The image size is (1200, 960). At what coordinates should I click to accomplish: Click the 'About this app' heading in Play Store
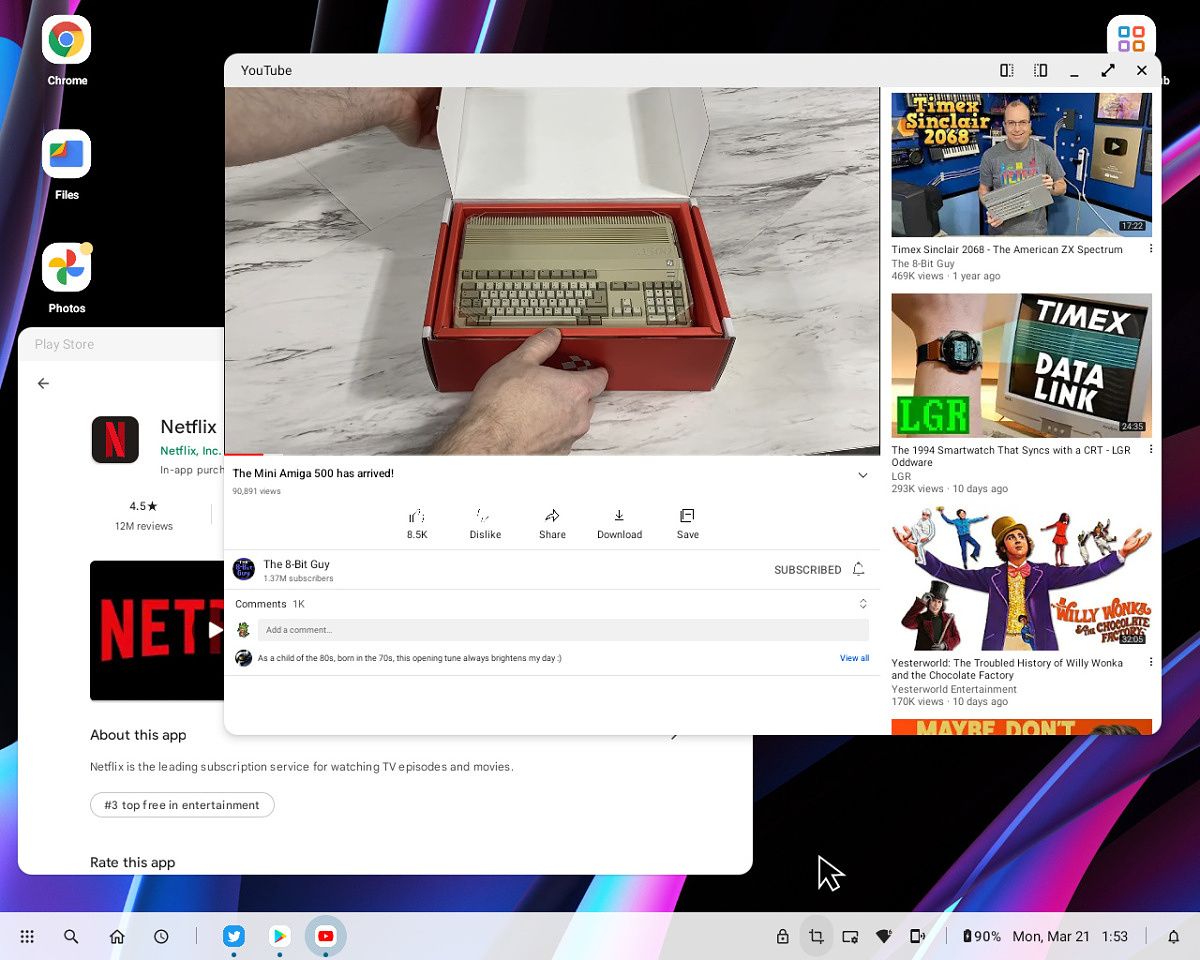pos(138,735)
